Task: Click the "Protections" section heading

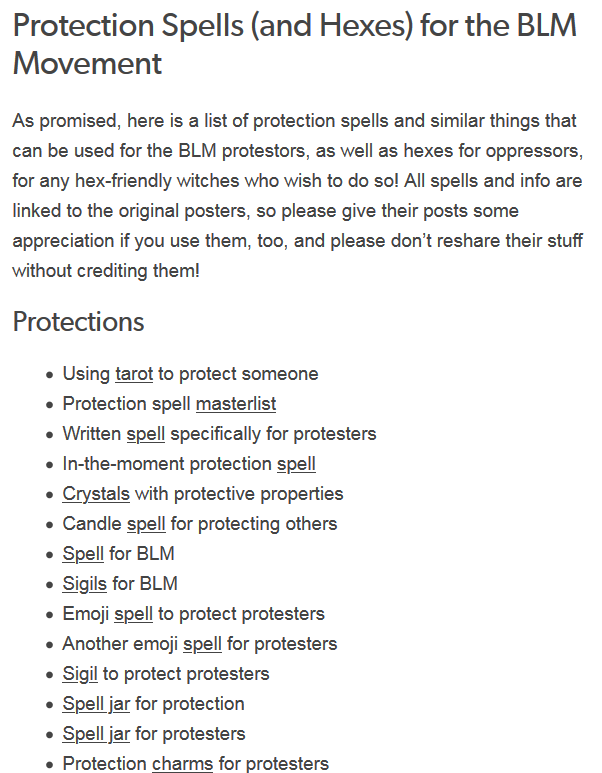Action: 78,322
